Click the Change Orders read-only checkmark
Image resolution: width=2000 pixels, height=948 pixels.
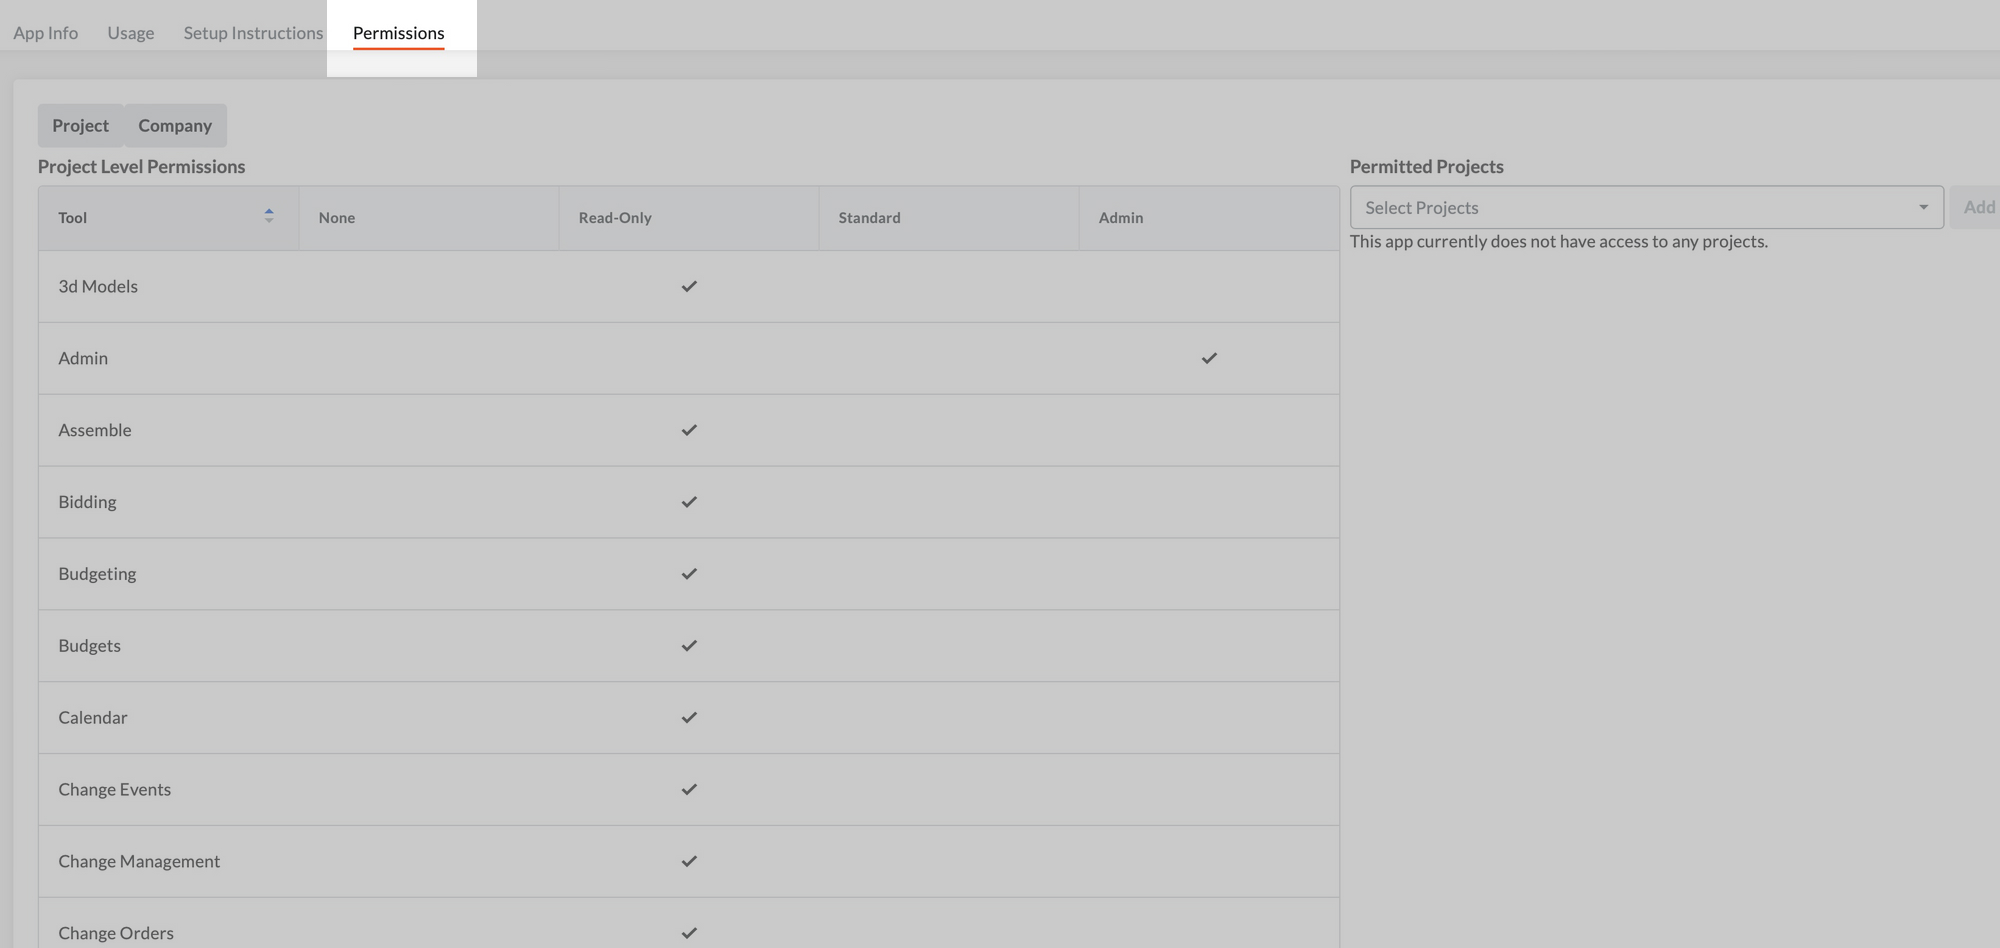click(x=689, y=933)
